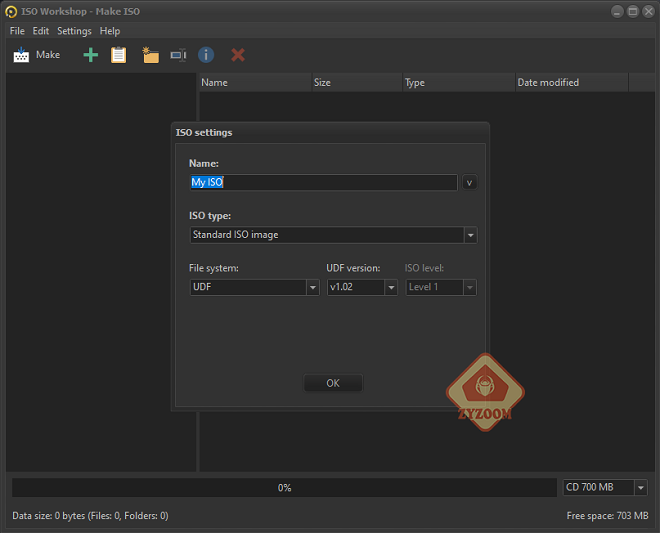Click the v button beside Name field
Screen dimensions: 660x533
[469, 183]
